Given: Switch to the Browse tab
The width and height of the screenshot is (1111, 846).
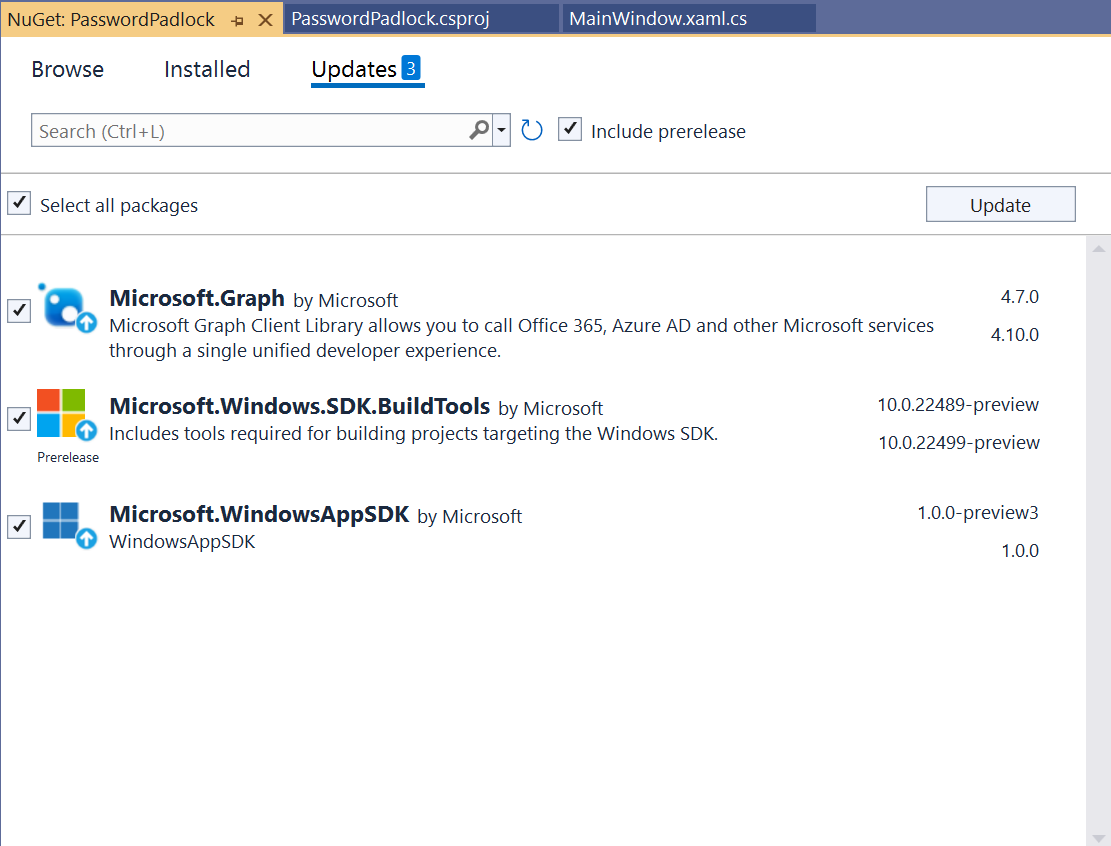Looking at the screenshot, I should [67, 69].
